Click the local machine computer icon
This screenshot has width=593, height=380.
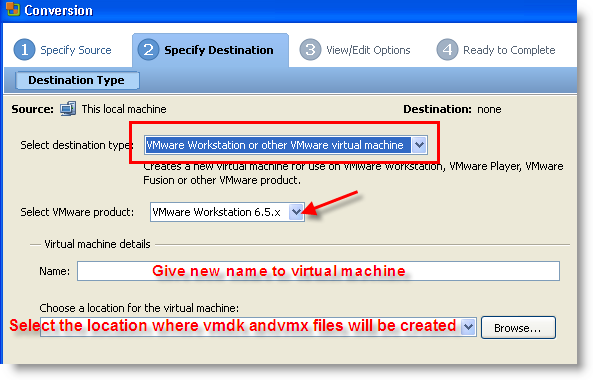(68, 109)
